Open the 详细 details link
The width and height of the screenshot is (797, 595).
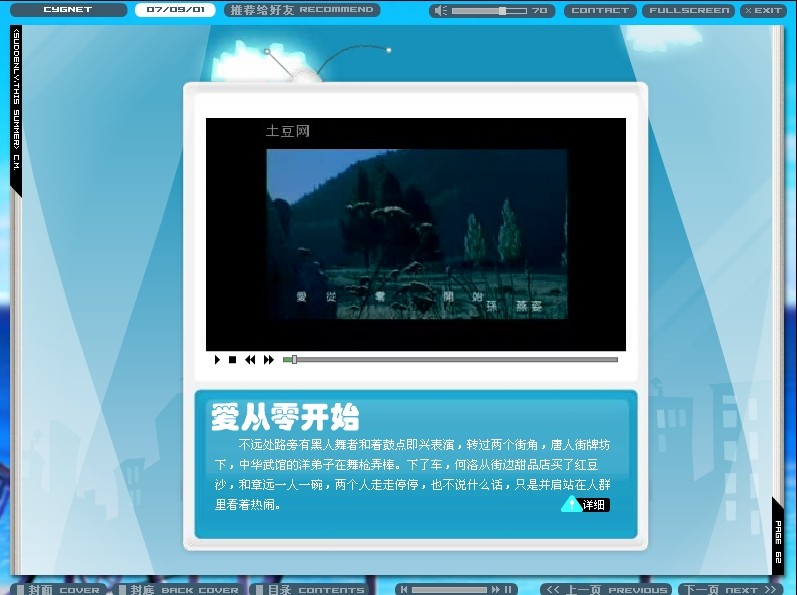click(585, 505)
